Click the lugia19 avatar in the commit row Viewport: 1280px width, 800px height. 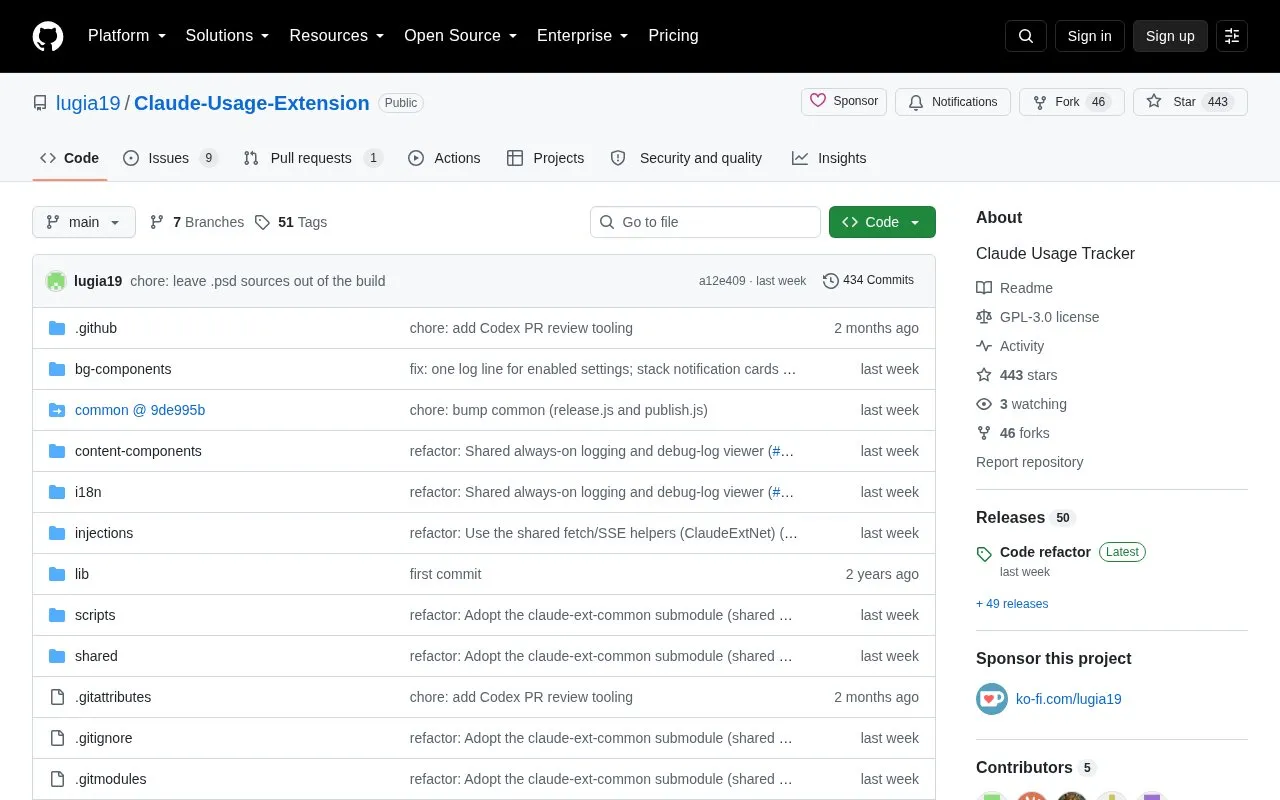point(56,281)
